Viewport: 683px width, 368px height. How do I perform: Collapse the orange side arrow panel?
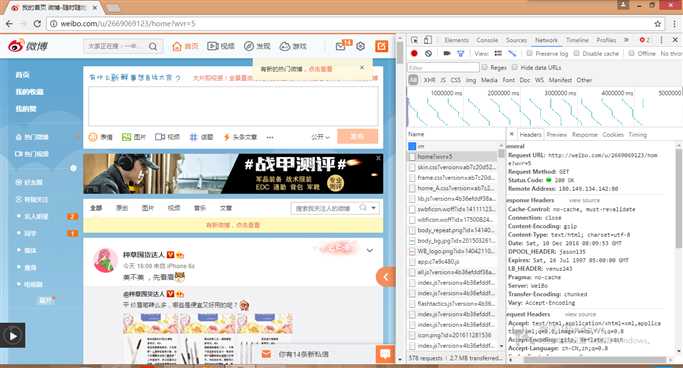click(386, 277)
